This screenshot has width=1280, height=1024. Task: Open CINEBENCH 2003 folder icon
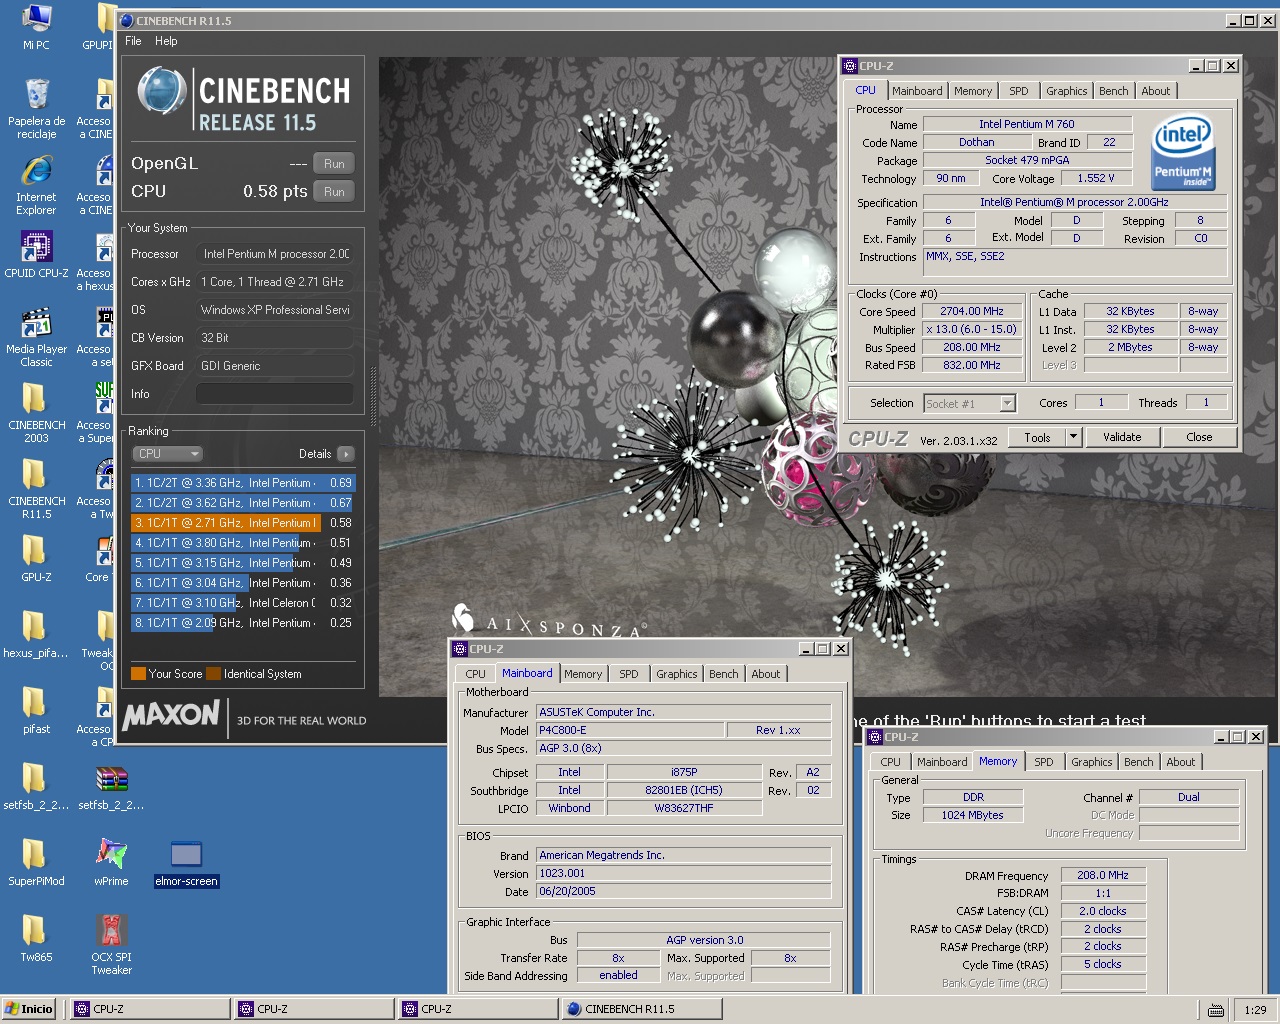pos(36,413)
